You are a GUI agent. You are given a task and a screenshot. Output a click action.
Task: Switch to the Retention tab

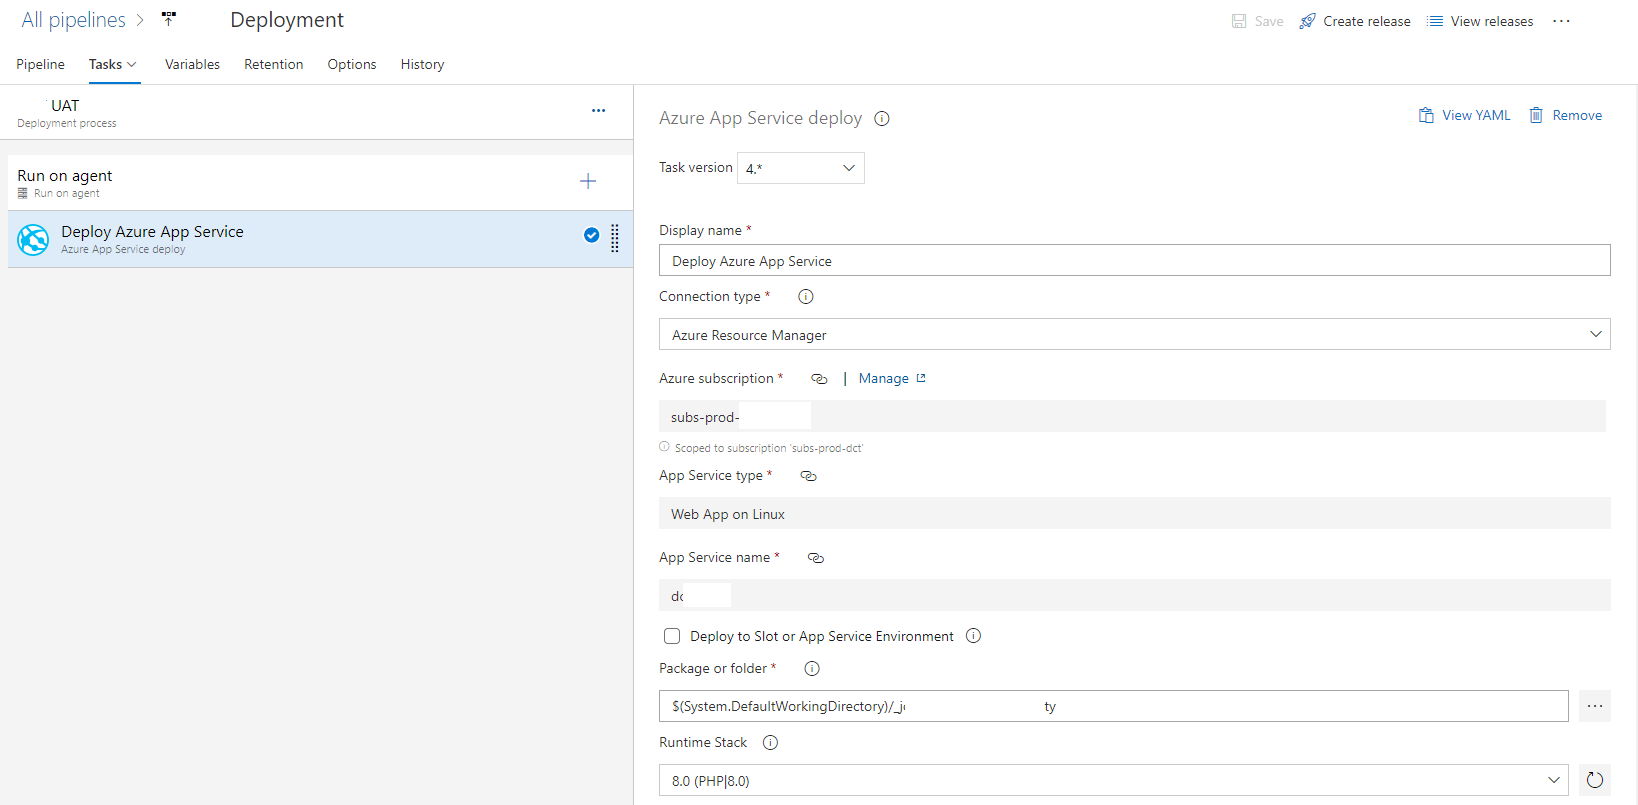pos(273,64)
